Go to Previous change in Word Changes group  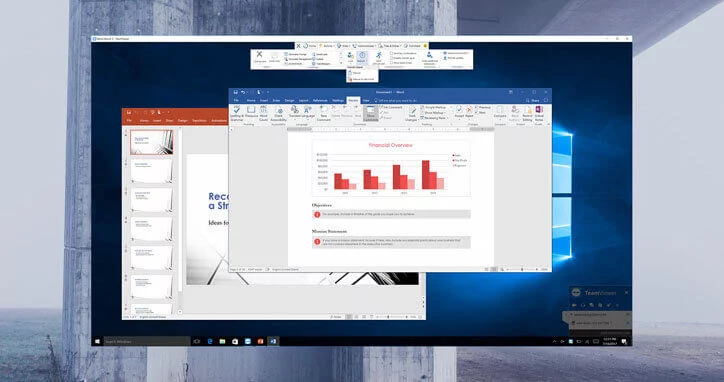click(x=483, y=107)
